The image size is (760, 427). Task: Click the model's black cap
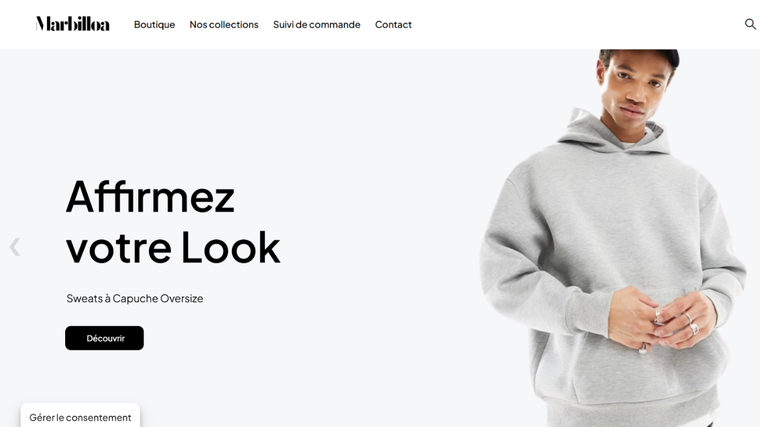[x=647, y=56]
